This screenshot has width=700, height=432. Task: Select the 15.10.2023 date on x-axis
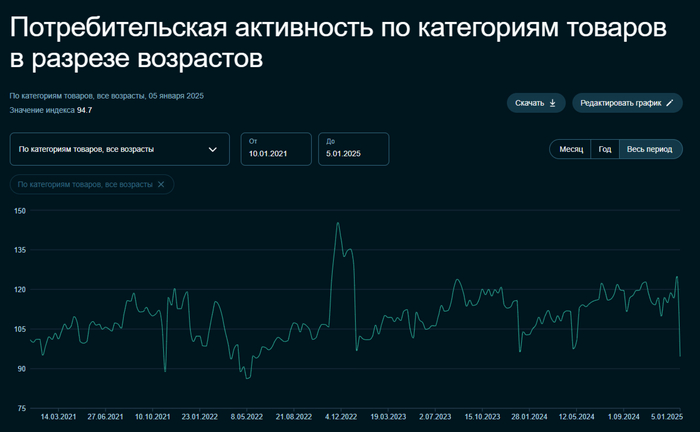click(x=482, y=416)
